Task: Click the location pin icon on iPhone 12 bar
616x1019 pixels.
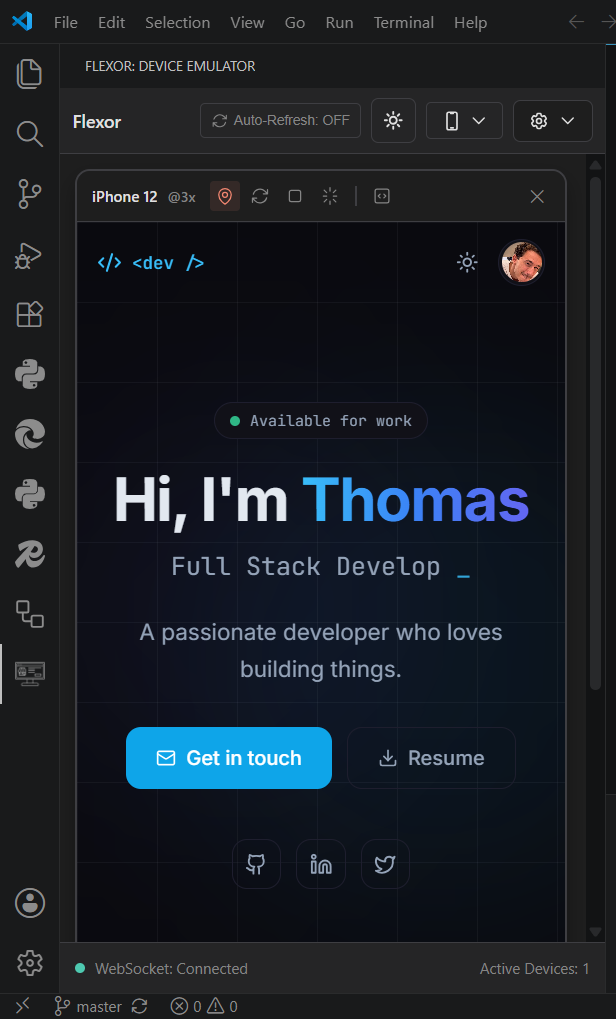Action: pyautogui.click(x=225, y=196)
